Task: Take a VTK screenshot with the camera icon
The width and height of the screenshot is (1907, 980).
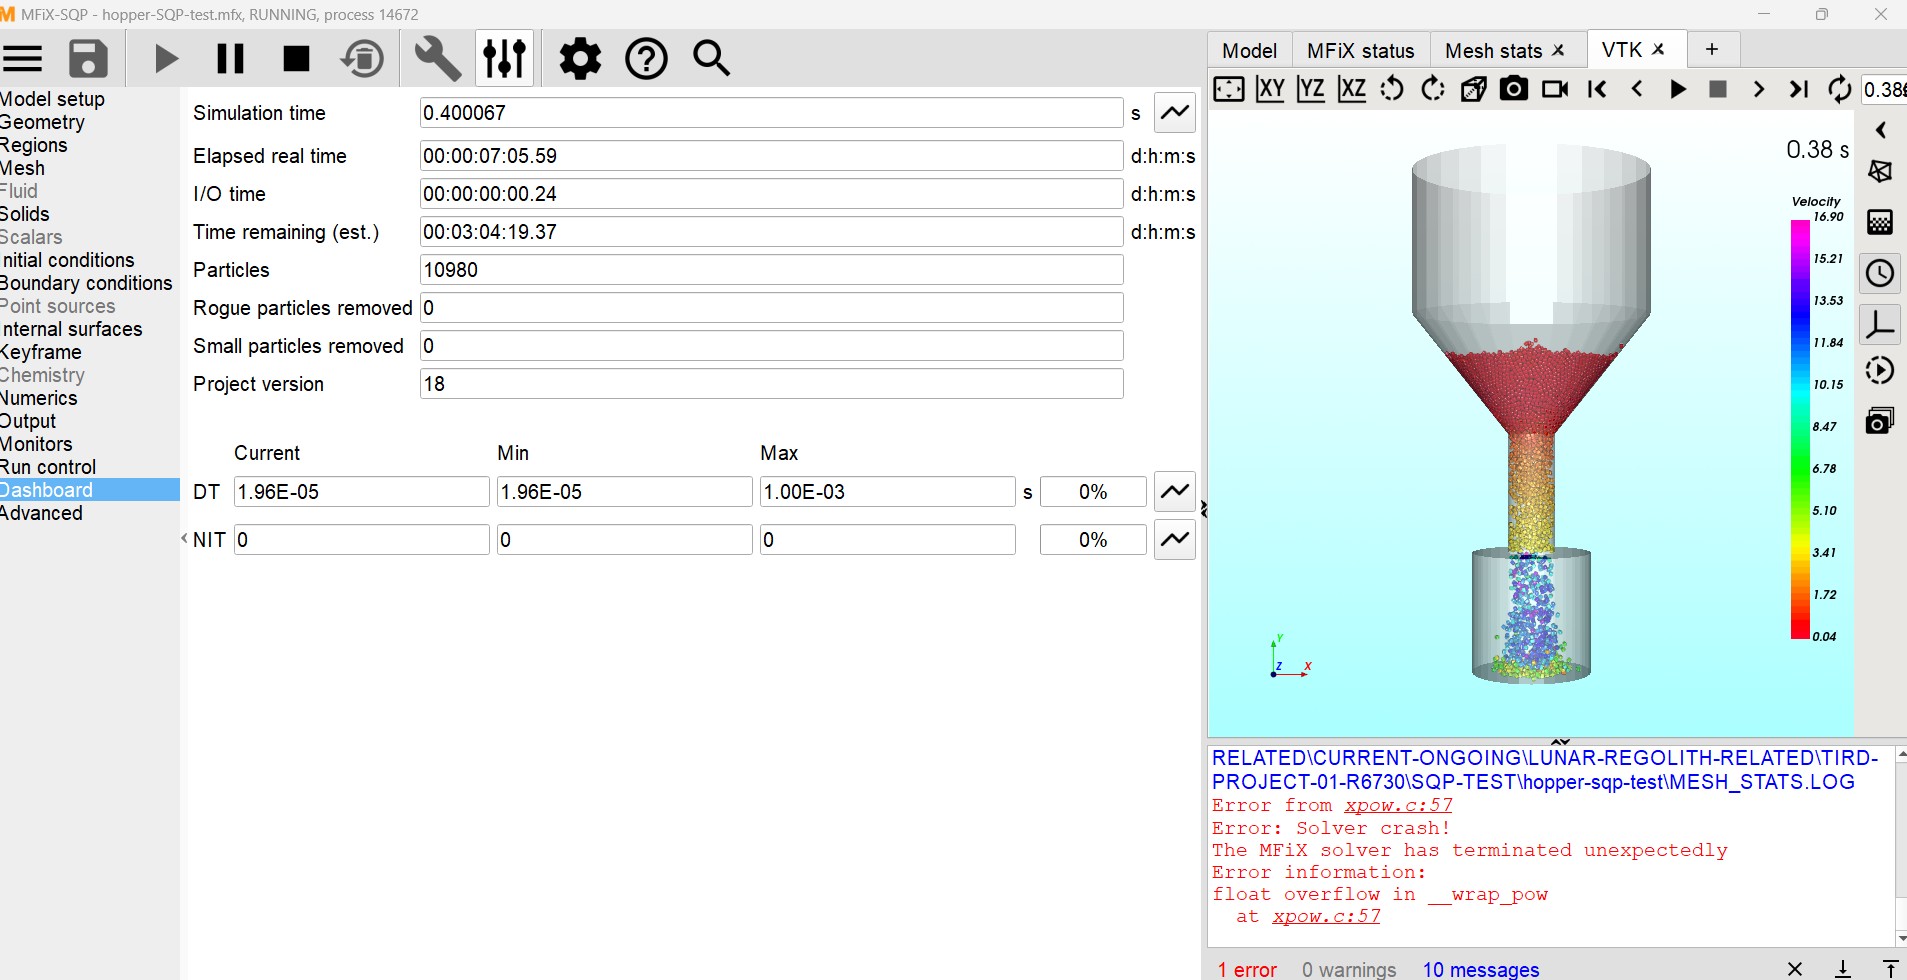Action: click(1514, 89)
